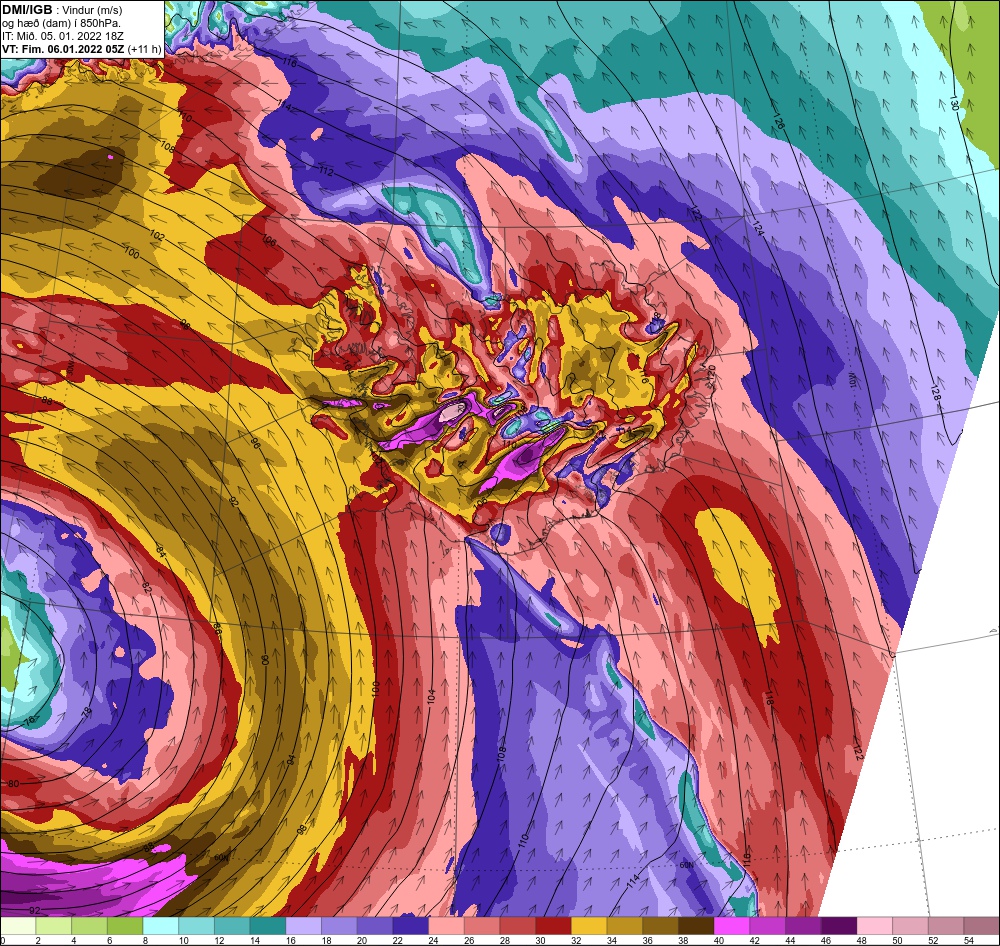Click the 'DMI/IGB' title text

point(27,10)
